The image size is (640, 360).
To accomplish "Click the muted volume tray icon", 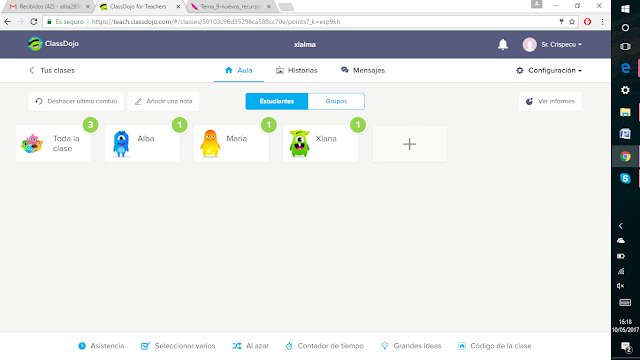I will (621, 286).
